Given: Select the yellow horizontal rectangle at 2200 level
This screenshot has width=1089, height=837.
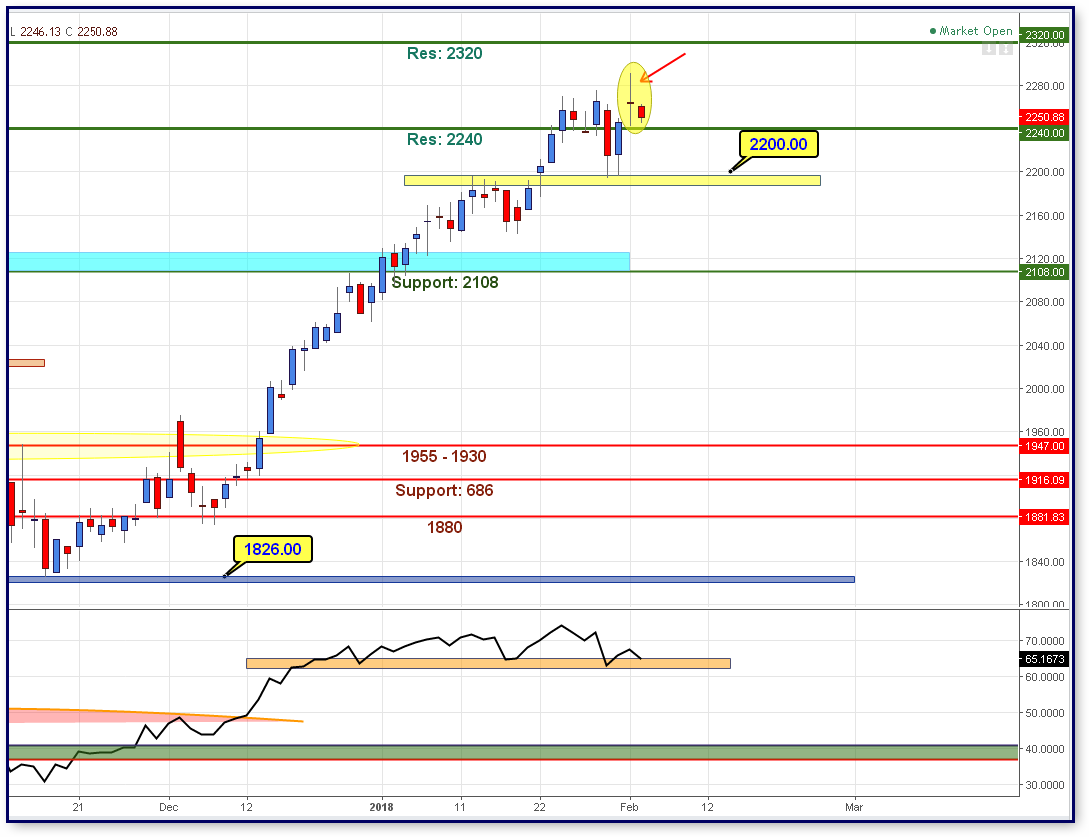Looking at the screenshot, I should pyautogui.click(x=612, y=181).
